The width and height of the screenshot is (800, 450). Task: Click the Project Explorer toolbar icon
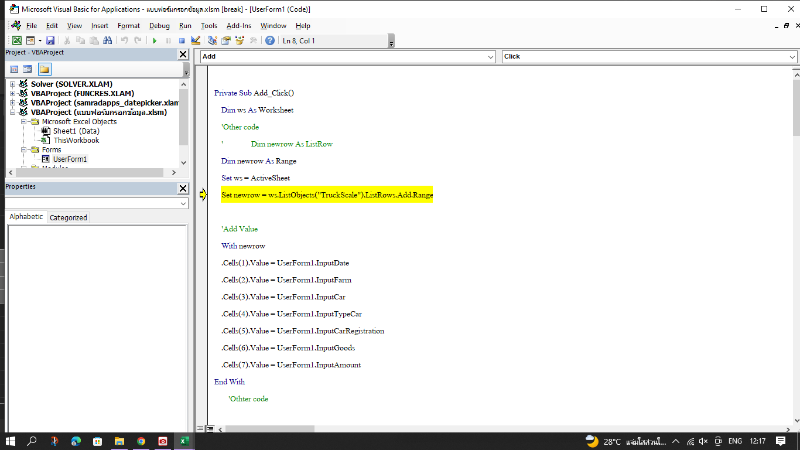212,41
